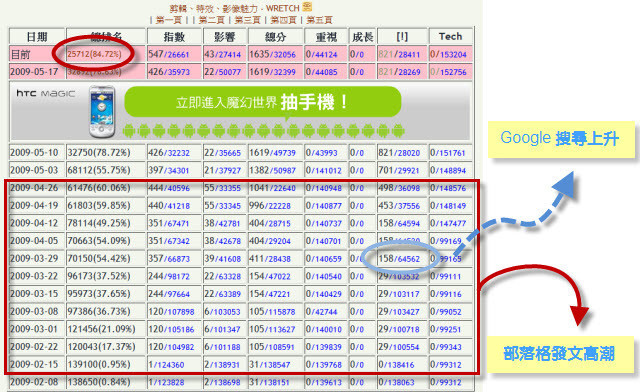
Task: Select the 2009-05-17 date cell
Action: point(37,71)
